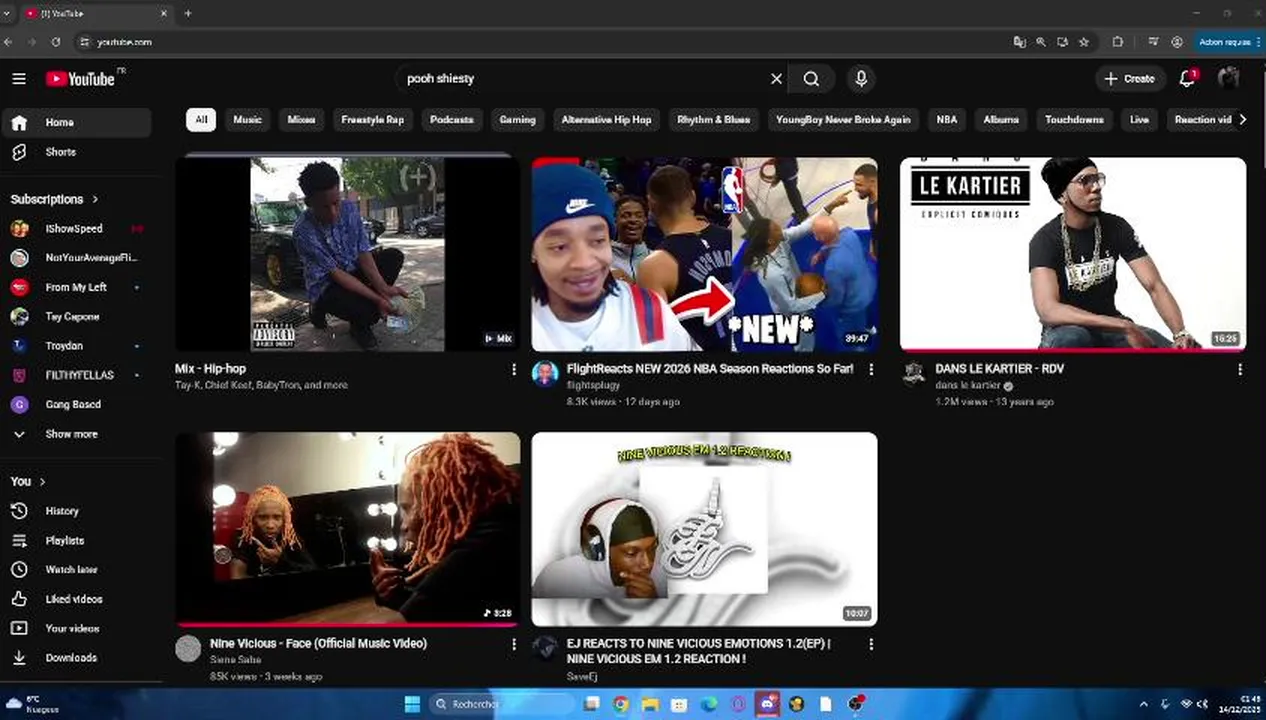Open EJ Reacts to Nine Vicious thumbnail
Screen dimensions: 1266x720
pos(704,529)
